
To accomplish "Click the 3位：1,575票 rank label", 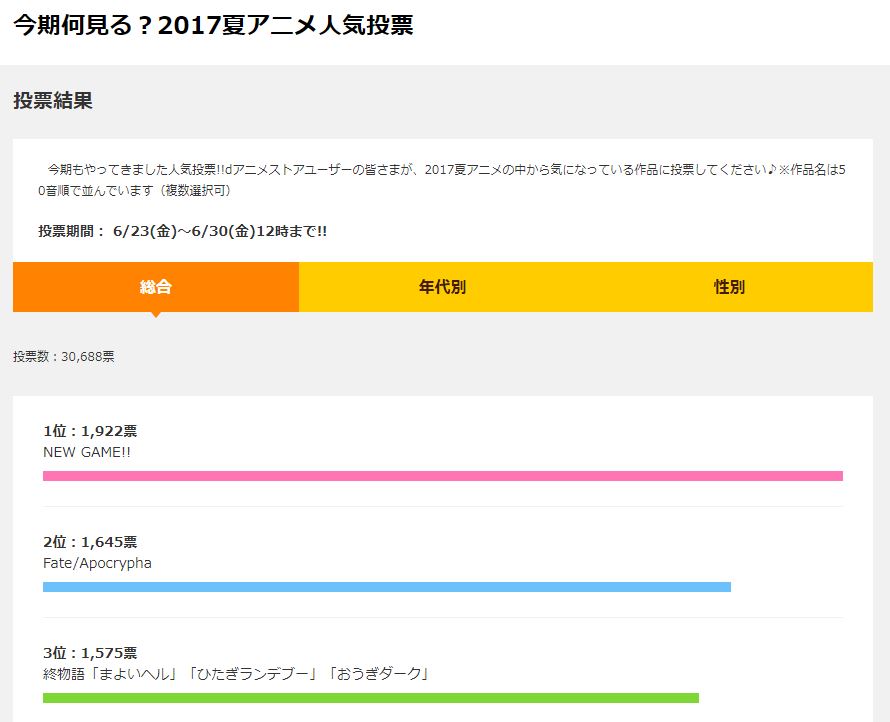I will tap(90, 653).
